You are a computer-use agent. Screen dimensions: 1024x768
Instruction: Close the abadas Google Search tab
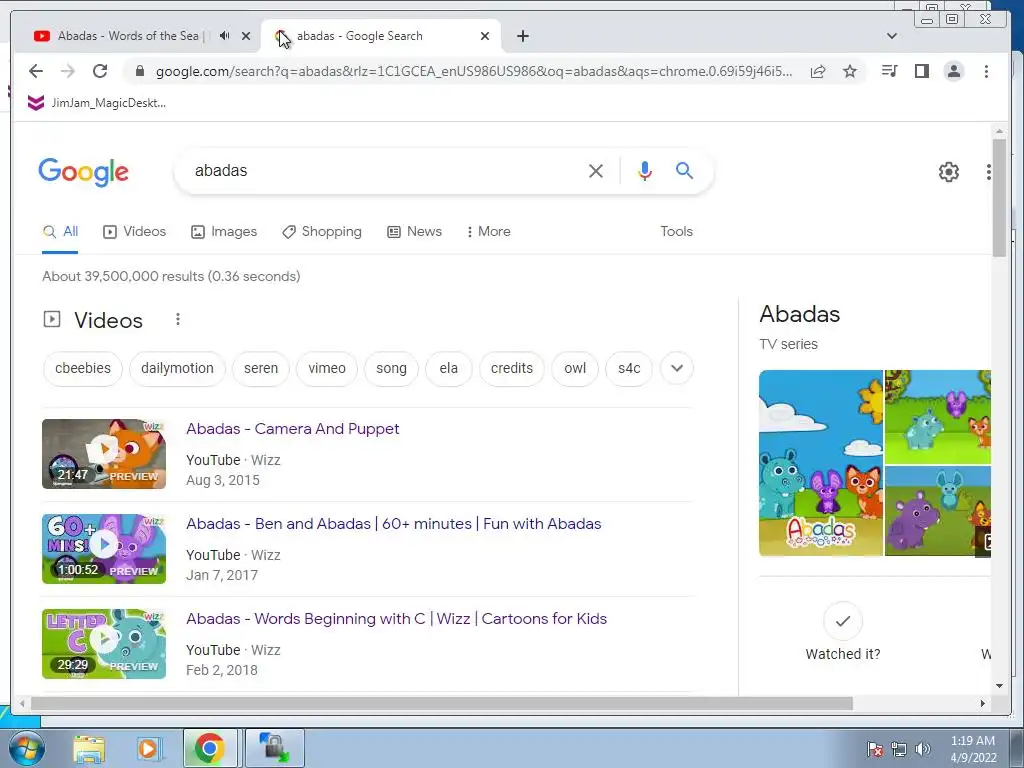click(x=485, y=36)
